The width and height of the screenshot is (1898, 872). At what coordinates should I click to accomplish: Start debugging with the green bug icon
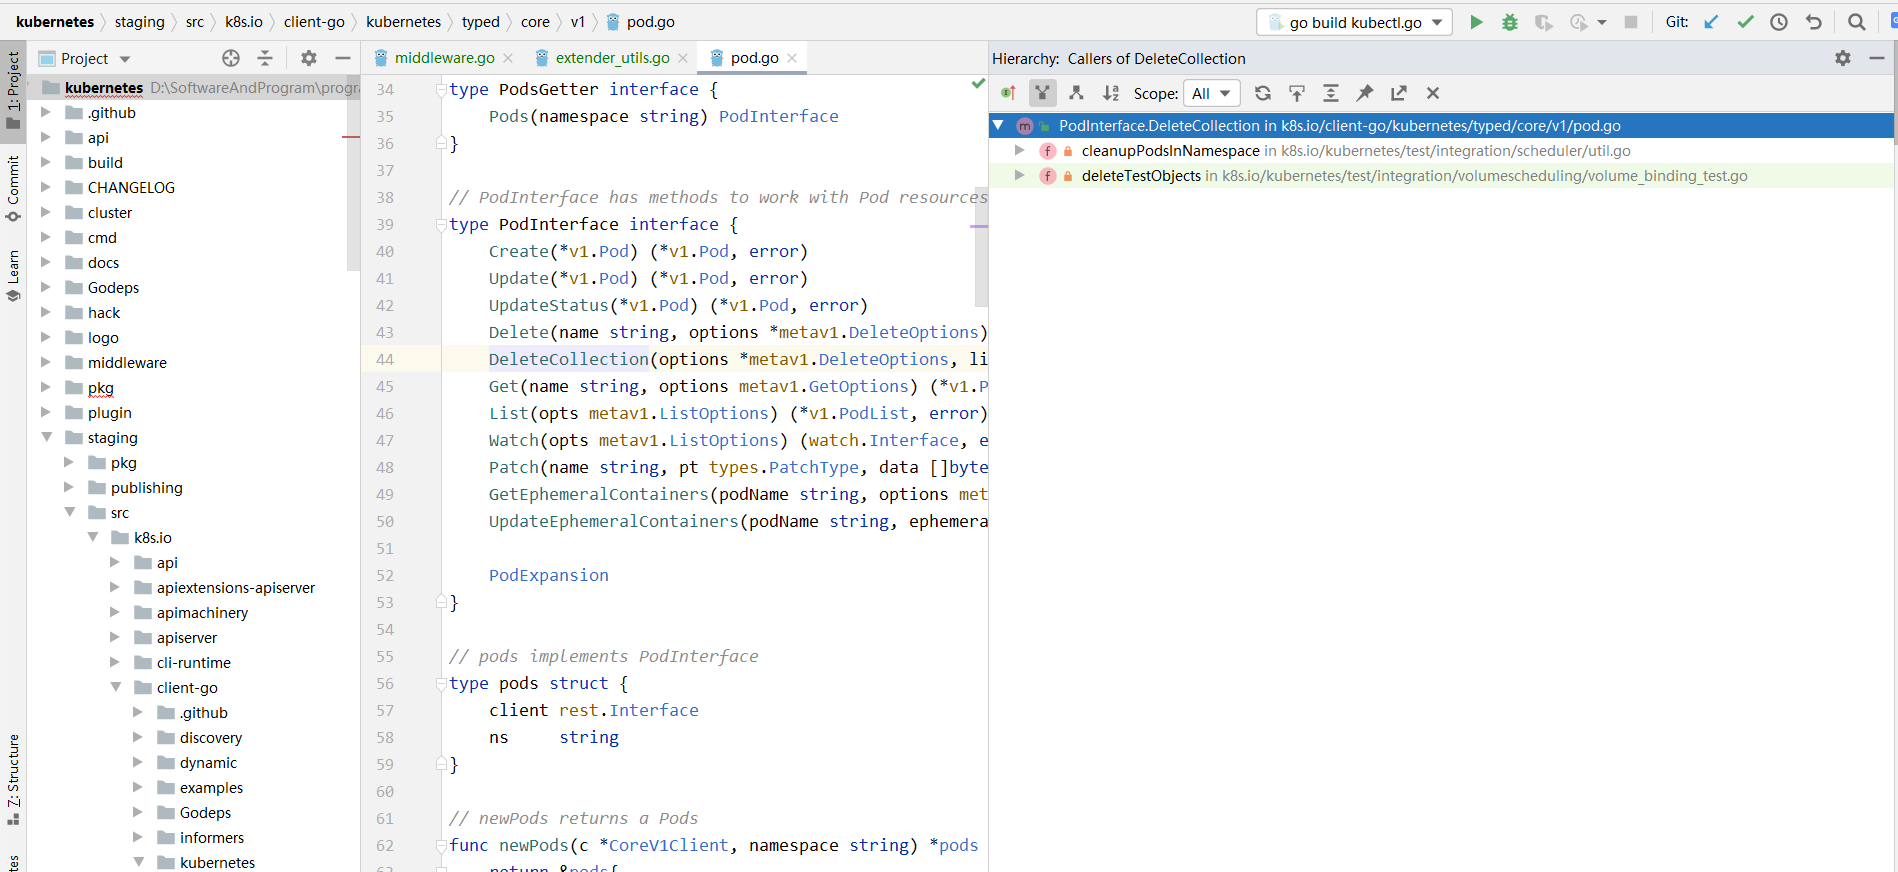[1510, 22]
